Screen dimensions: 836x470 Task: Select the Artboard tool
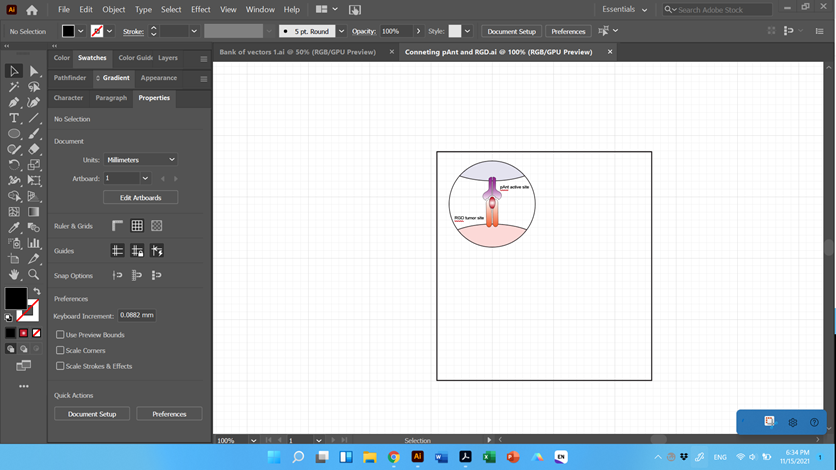point(14,259)
